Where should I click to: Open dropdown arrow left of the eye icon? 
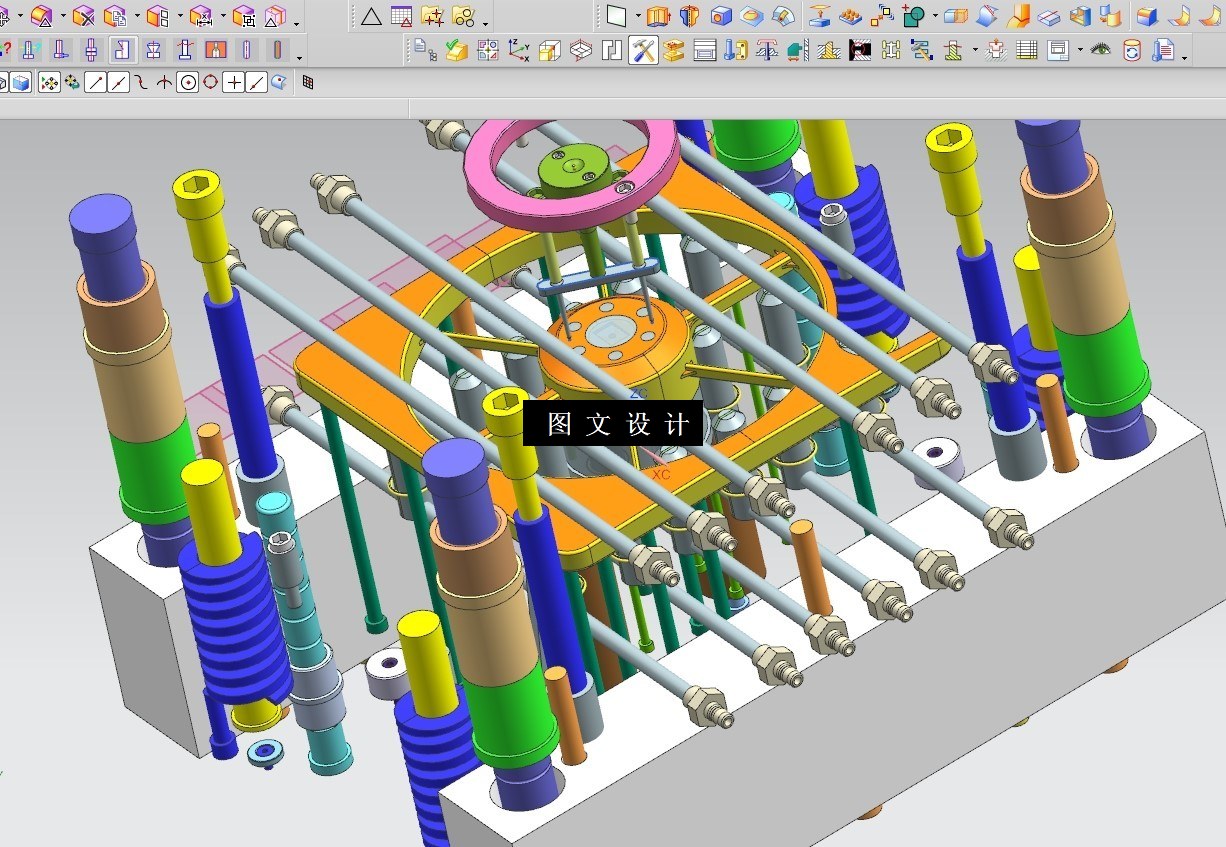1080,50
